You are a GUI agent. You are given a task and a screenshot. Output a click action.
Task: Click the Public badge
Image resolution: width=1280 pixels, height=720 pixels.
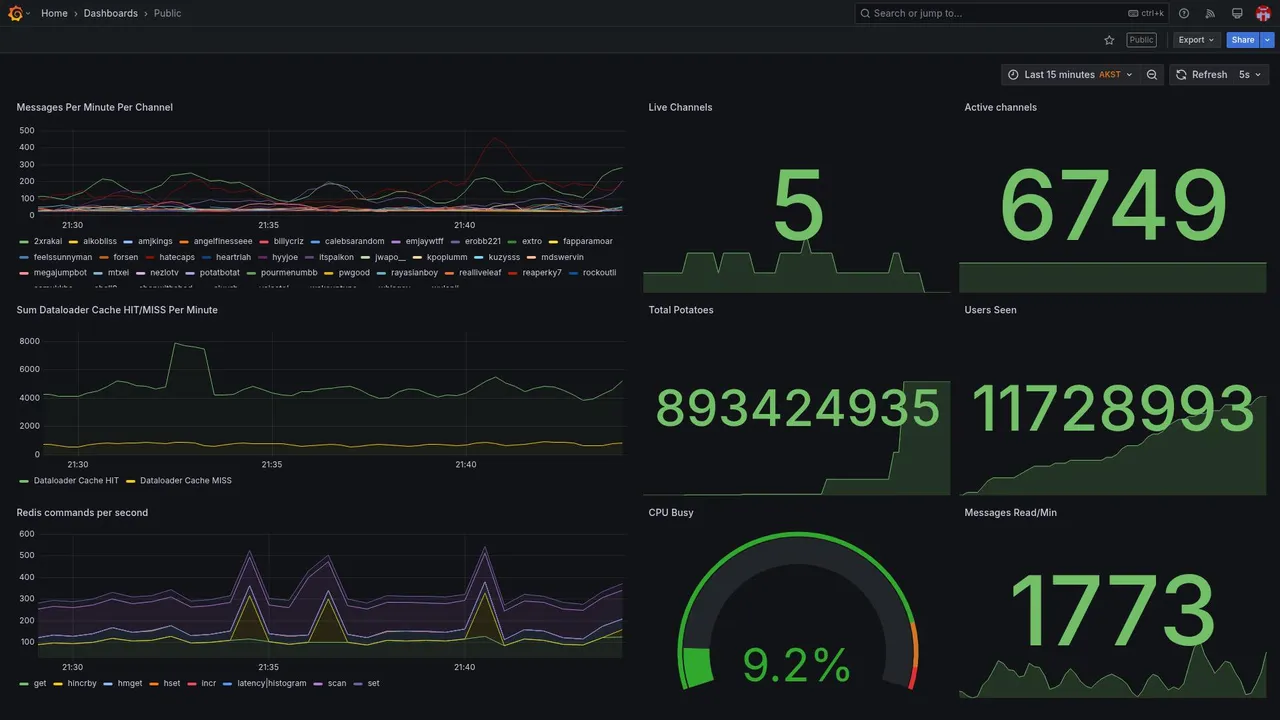pyautogui.click(x=1141, y=40)
